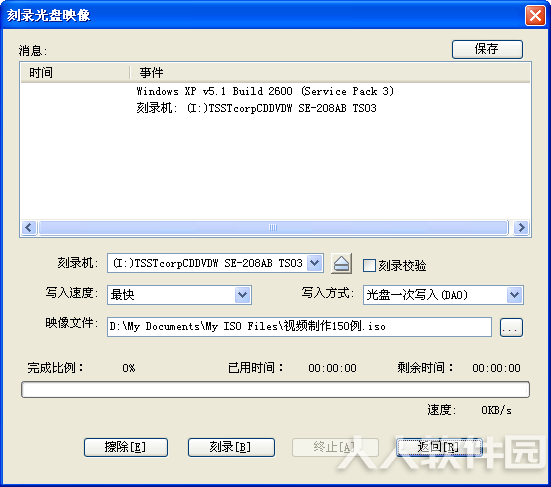Click the 事件 column header
Screen dimensions: 551x487
pos(330,73)
